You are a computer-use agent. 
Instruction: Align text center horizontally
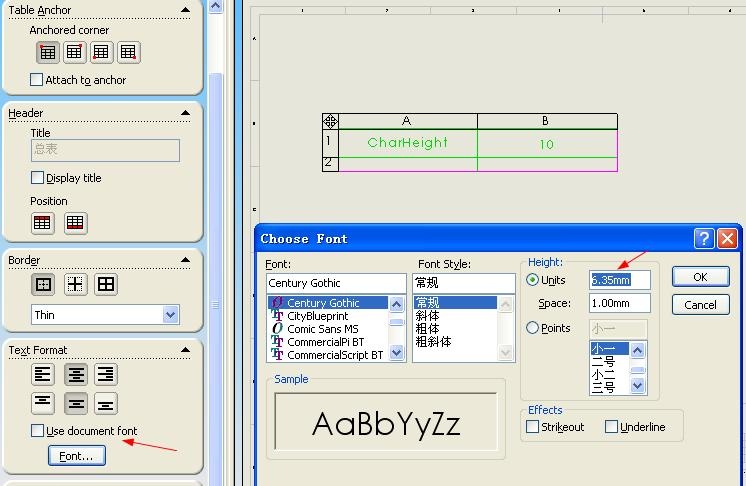coord(76,374)
